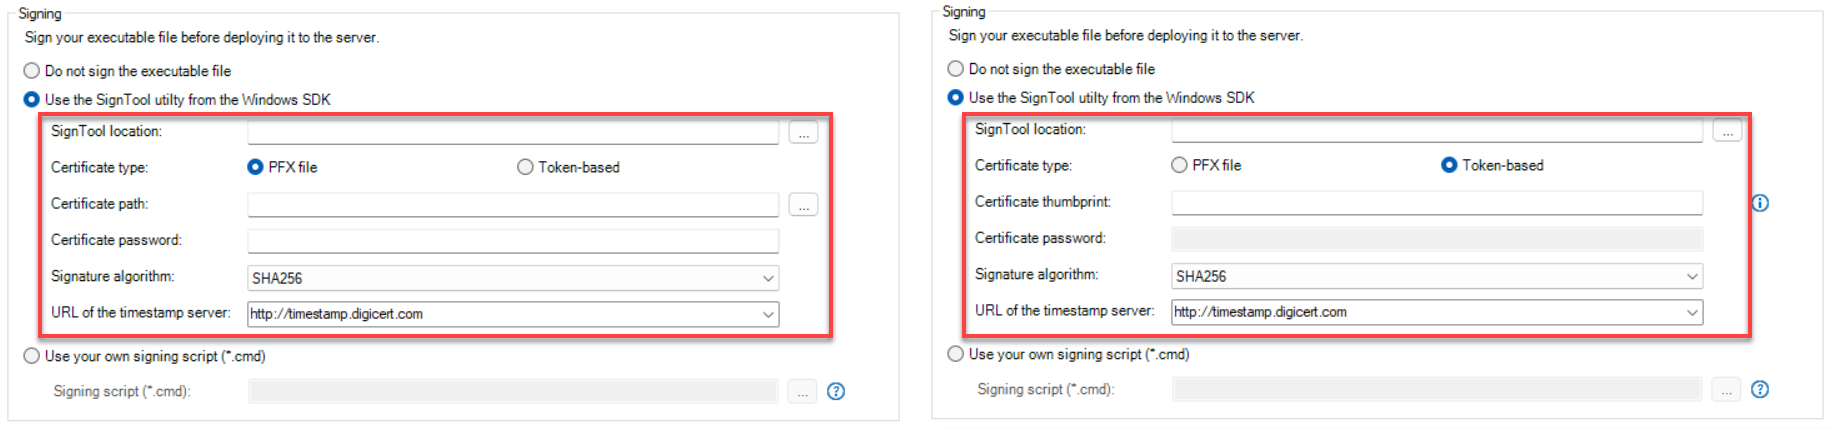The image size is (1831, 428).
Task: Click SignTool location browse button in right panel
Action: point(1727,130)
